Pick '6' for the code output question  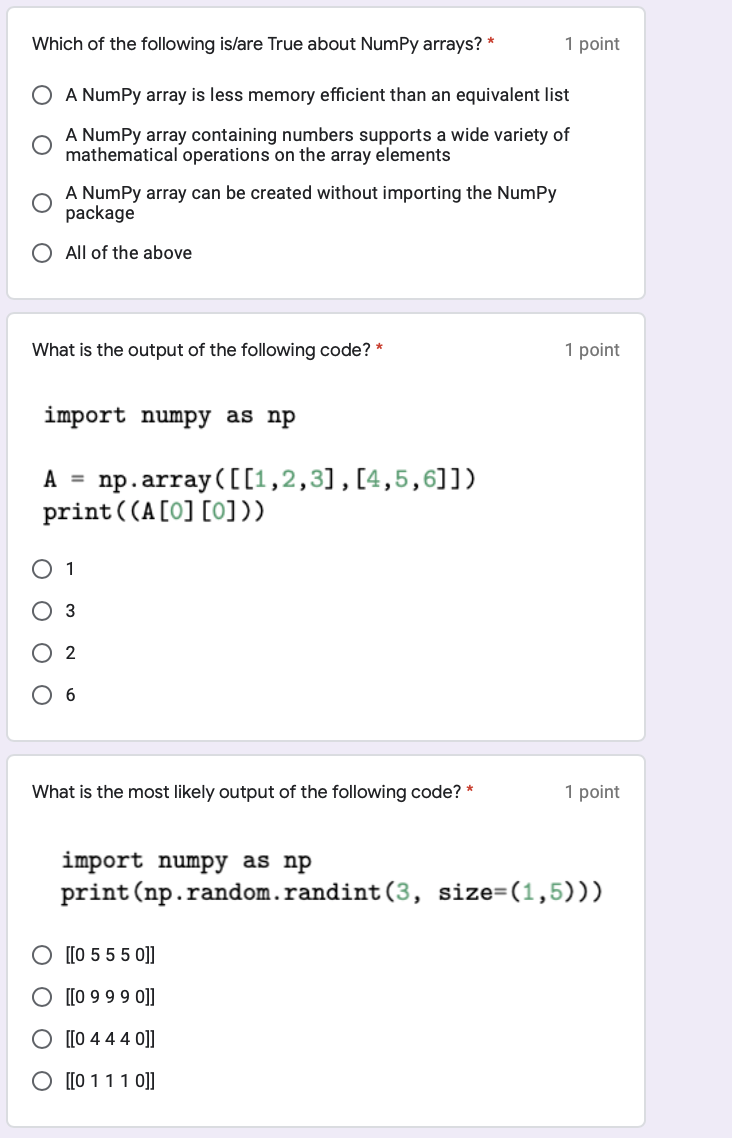[41, 695]
